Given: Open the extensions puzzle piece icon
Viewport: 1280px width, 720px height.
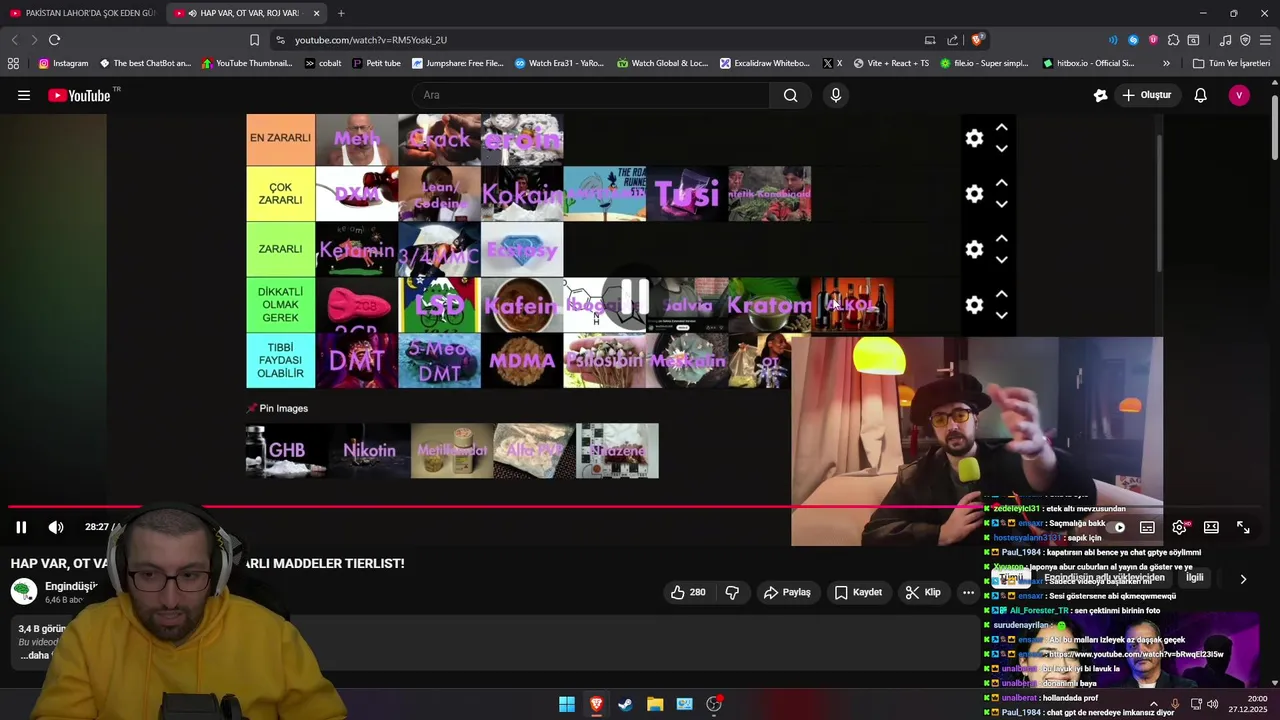Looking at the screenshot, I should pos(1173,40).
